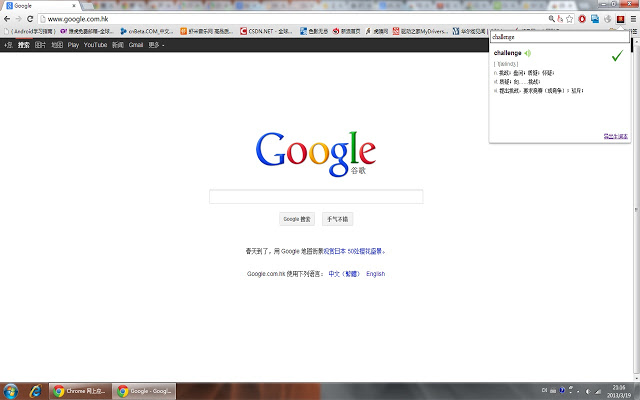Click the network signal tray icon
The width and height of the screenshot is (640, 400).
pyautogui.click(x=598, y=391)
